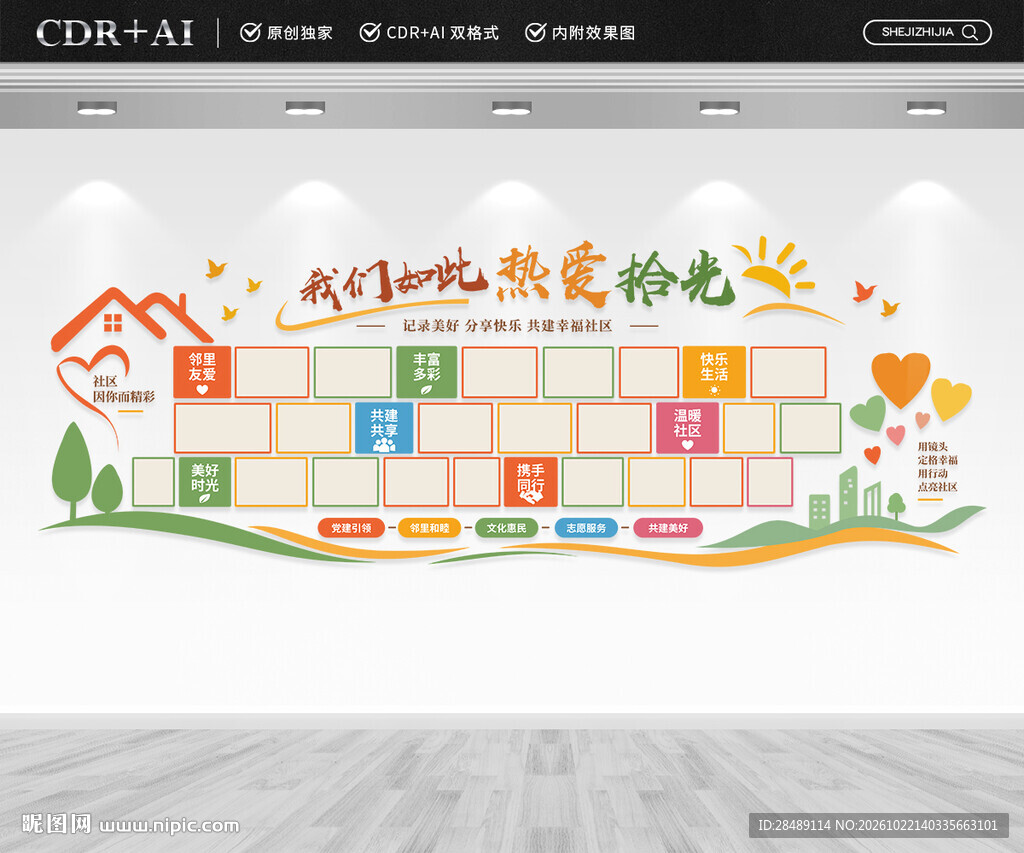Click the 原创独家 label
Viewport: 1024px width, 853px height.
300,33
